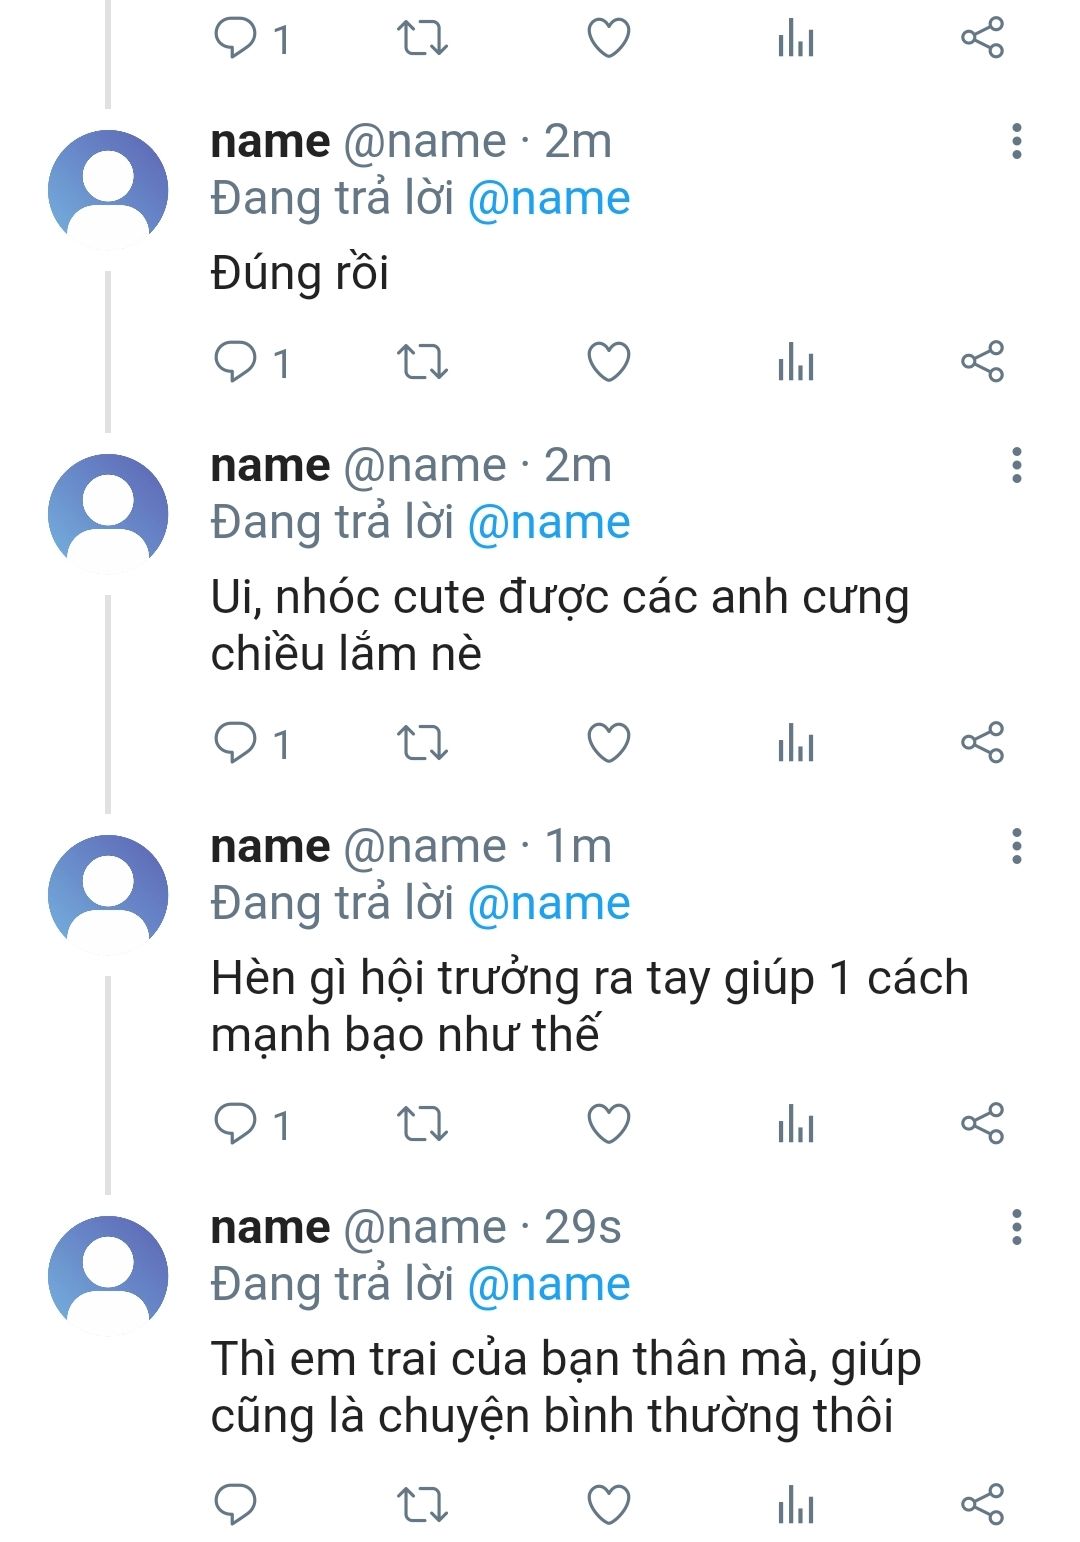The width and height of the screenshot is (1080, 1542).
Task: Retweet the topmost partially visible tweet
Action: pos(422,39)
